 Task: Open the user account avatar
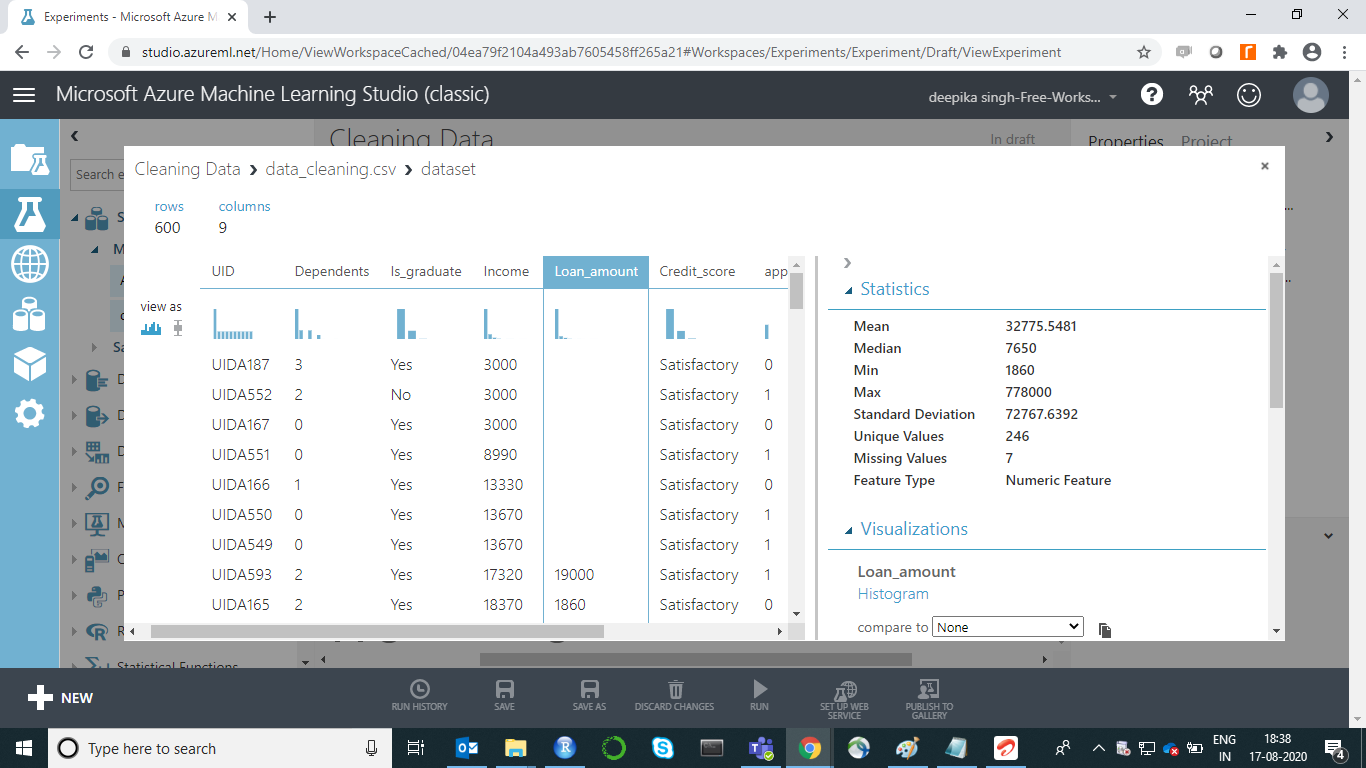(x=1310, y=95)
